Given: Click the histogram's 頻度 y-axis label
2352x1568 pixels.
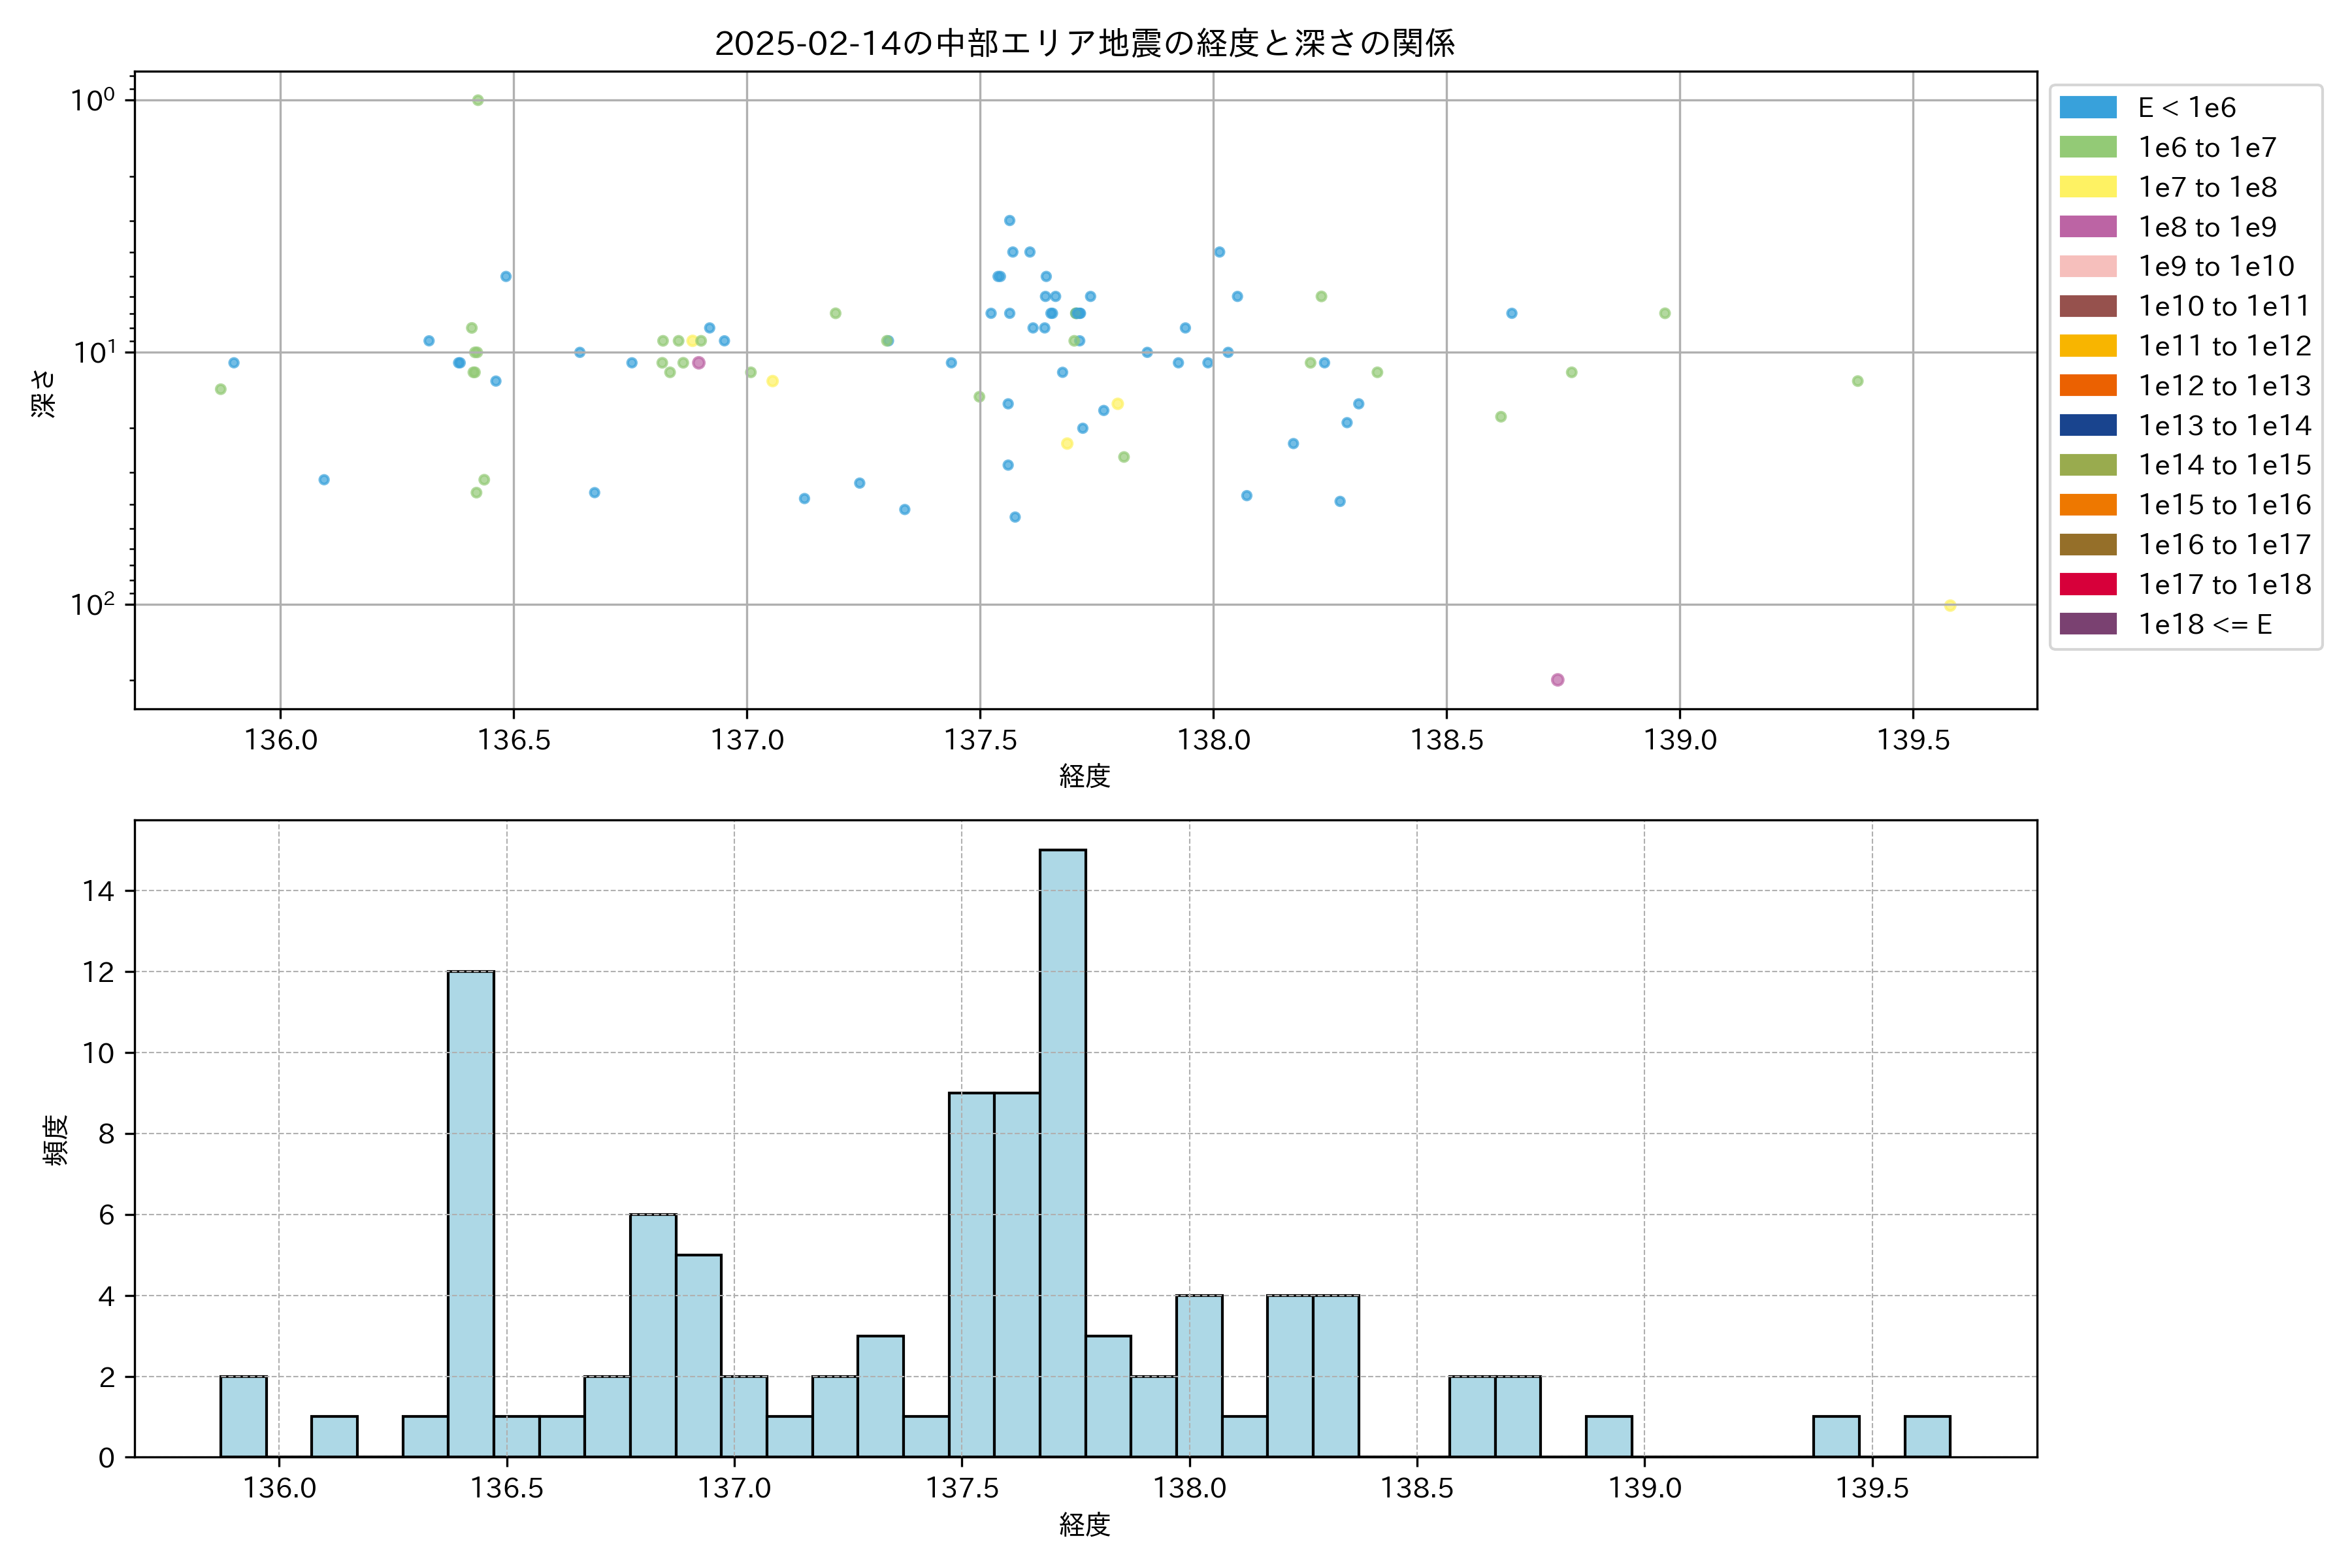Looking at the screenshot, I should click(x=56, y=1140).
